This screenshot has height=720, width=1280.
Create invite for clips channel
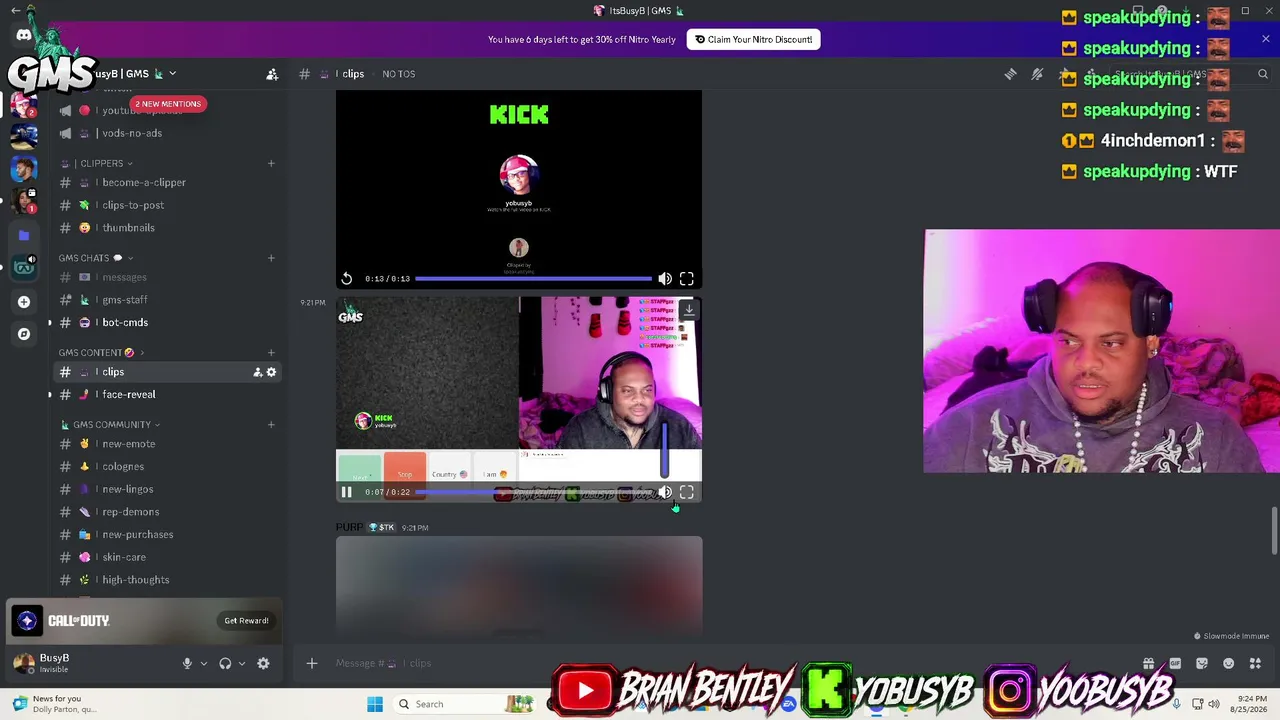[257, 372]
